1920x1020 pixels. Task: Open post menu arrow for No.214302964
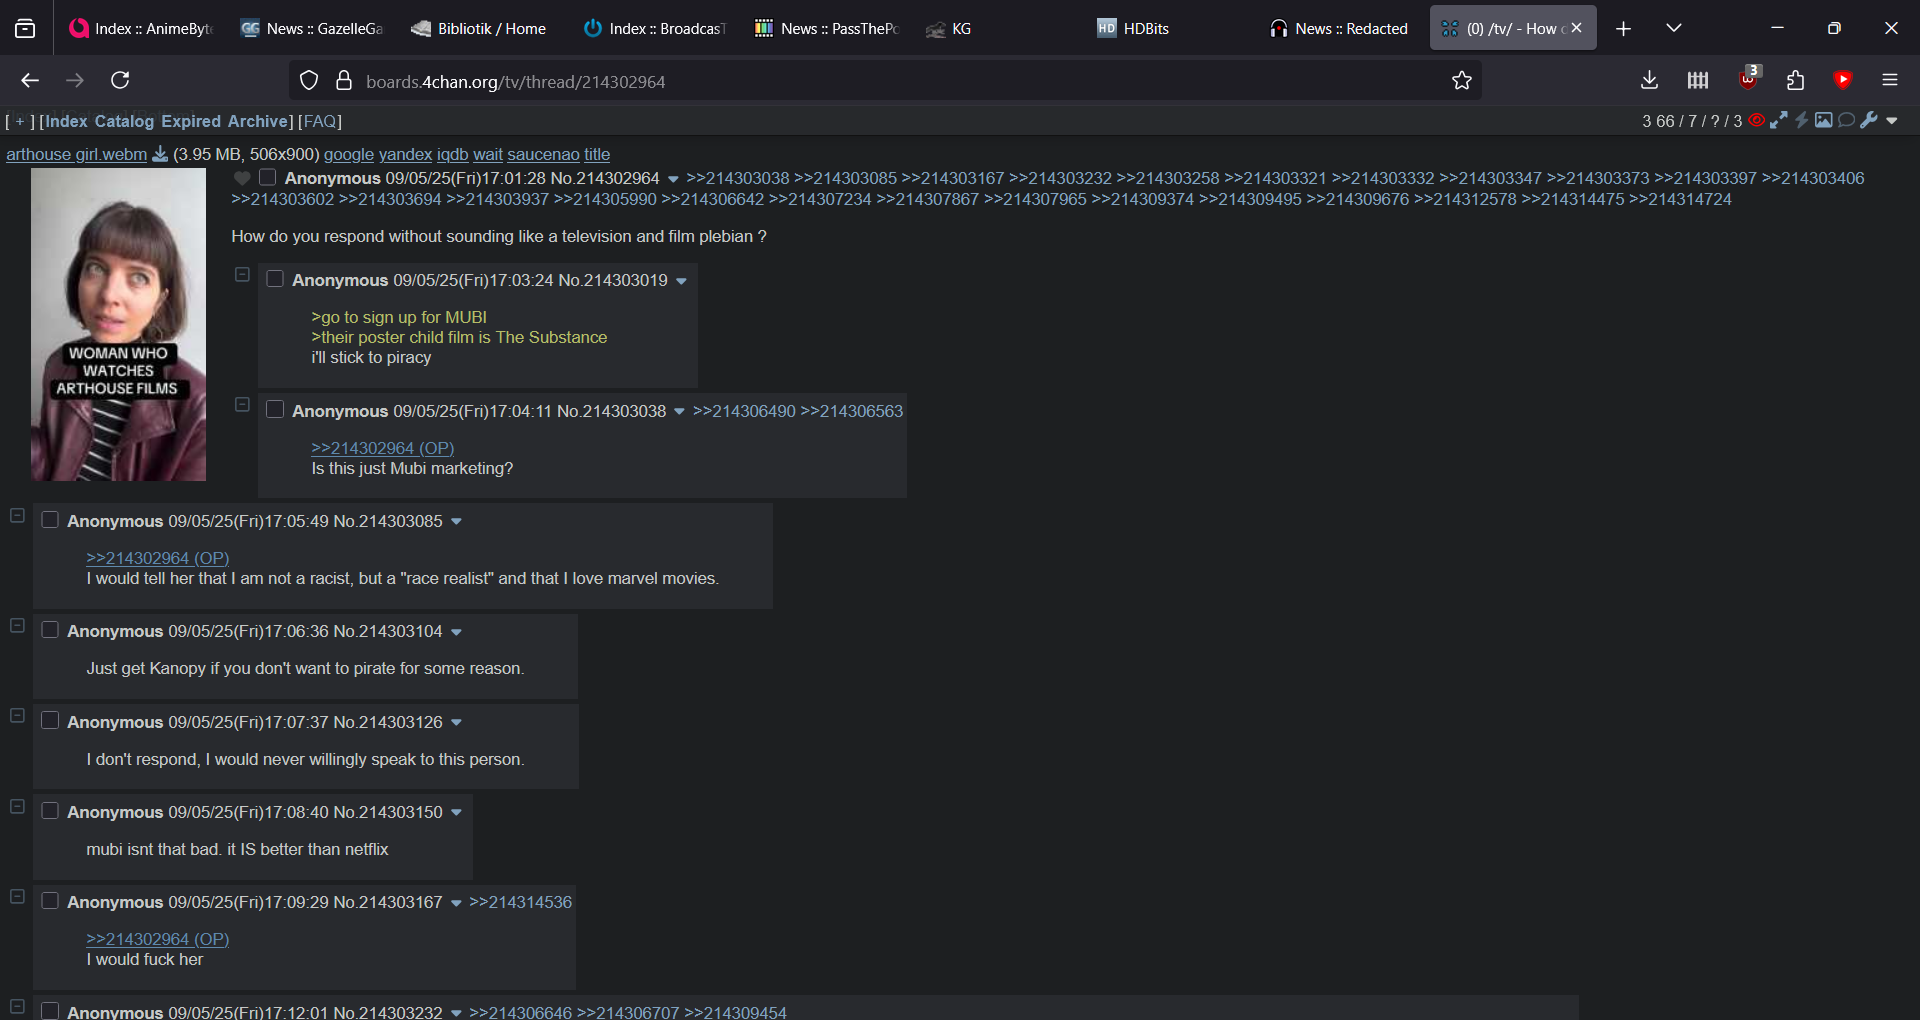pos(673,179)
